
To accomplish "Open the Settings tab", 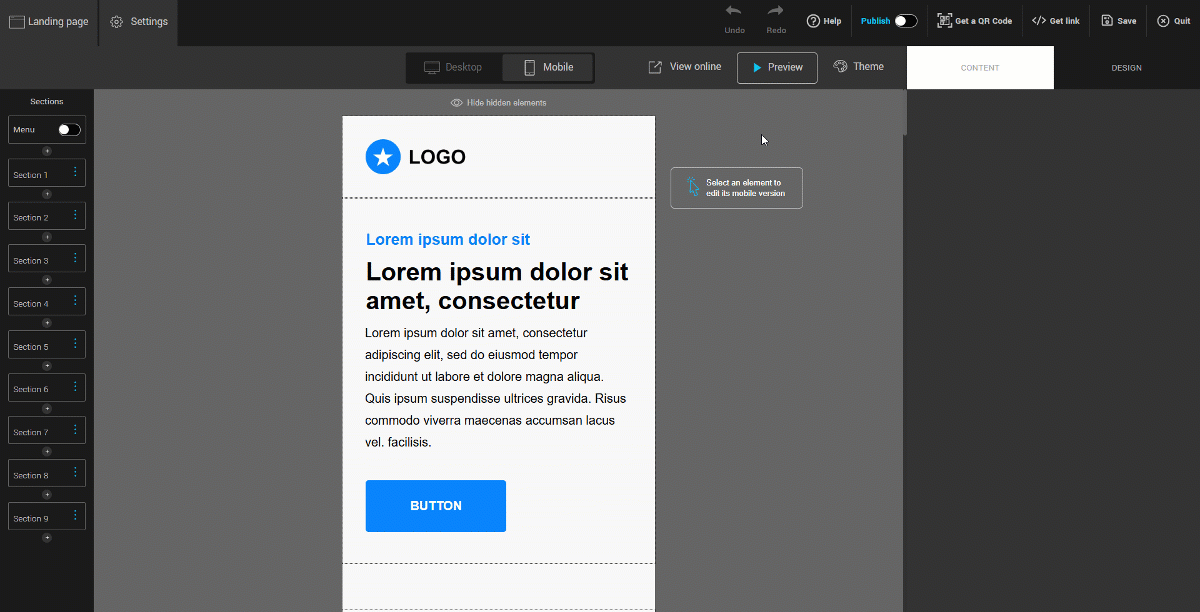I will pyautogui.click(x=139, y=22).
